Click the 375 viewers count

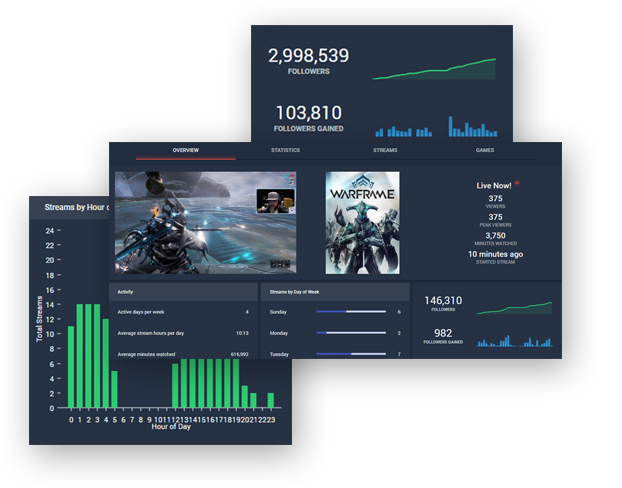point(495,198)
